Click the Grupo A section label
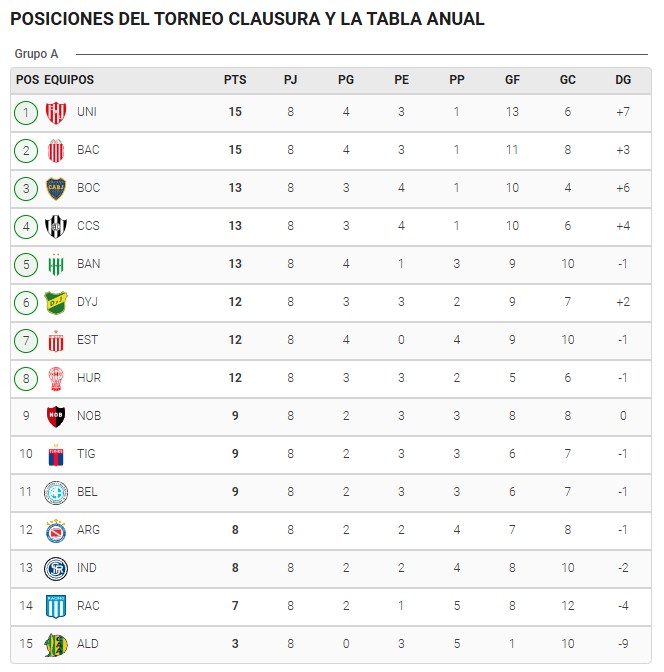The height and width of the screenshot is (672, 664). 36,54
